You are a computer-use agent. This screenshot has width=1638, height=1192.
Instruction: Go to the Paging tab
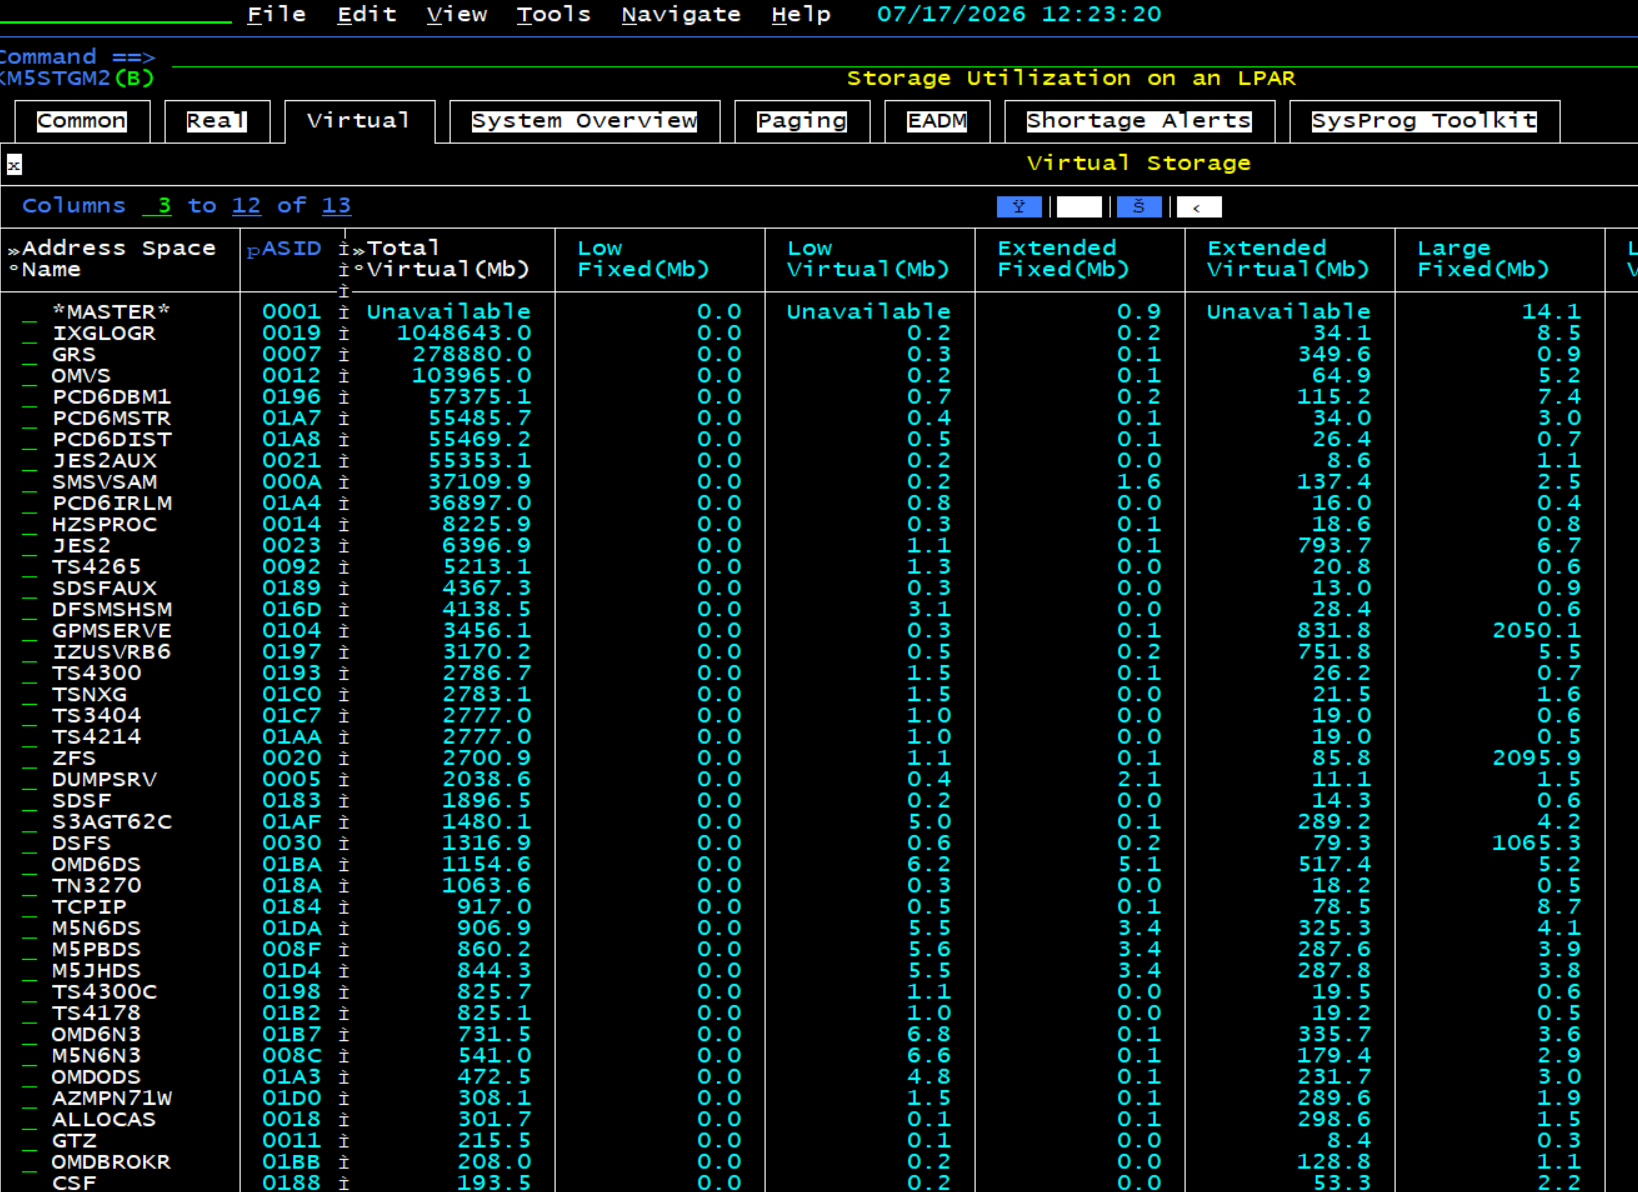(x=802, y=121)
